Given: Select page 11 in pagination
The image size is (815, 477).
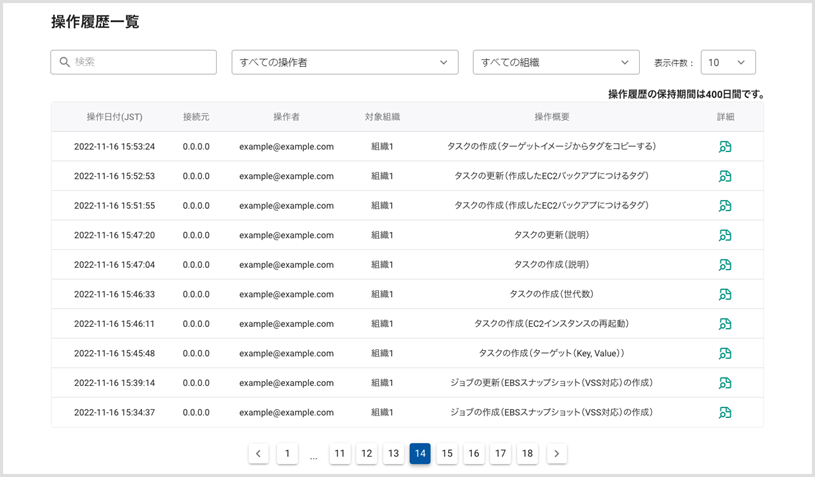Looking at the screenshot, I should (340, 454).
